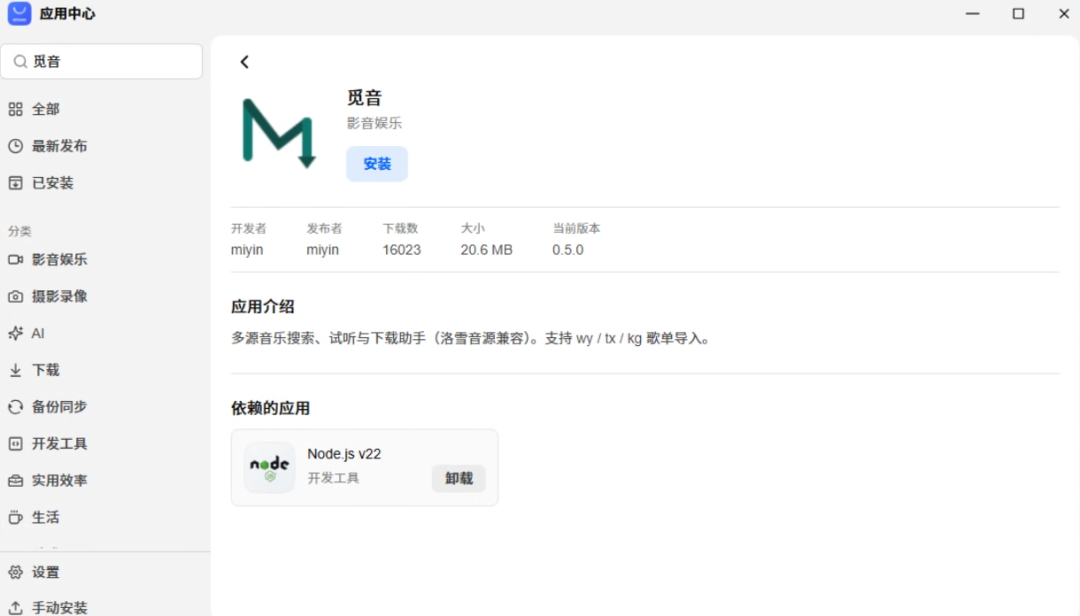Image resolution: width=1080 pixels, height=616 pixels.
Task: Click the code icon beside 开发工具
Action: point(15,444)
